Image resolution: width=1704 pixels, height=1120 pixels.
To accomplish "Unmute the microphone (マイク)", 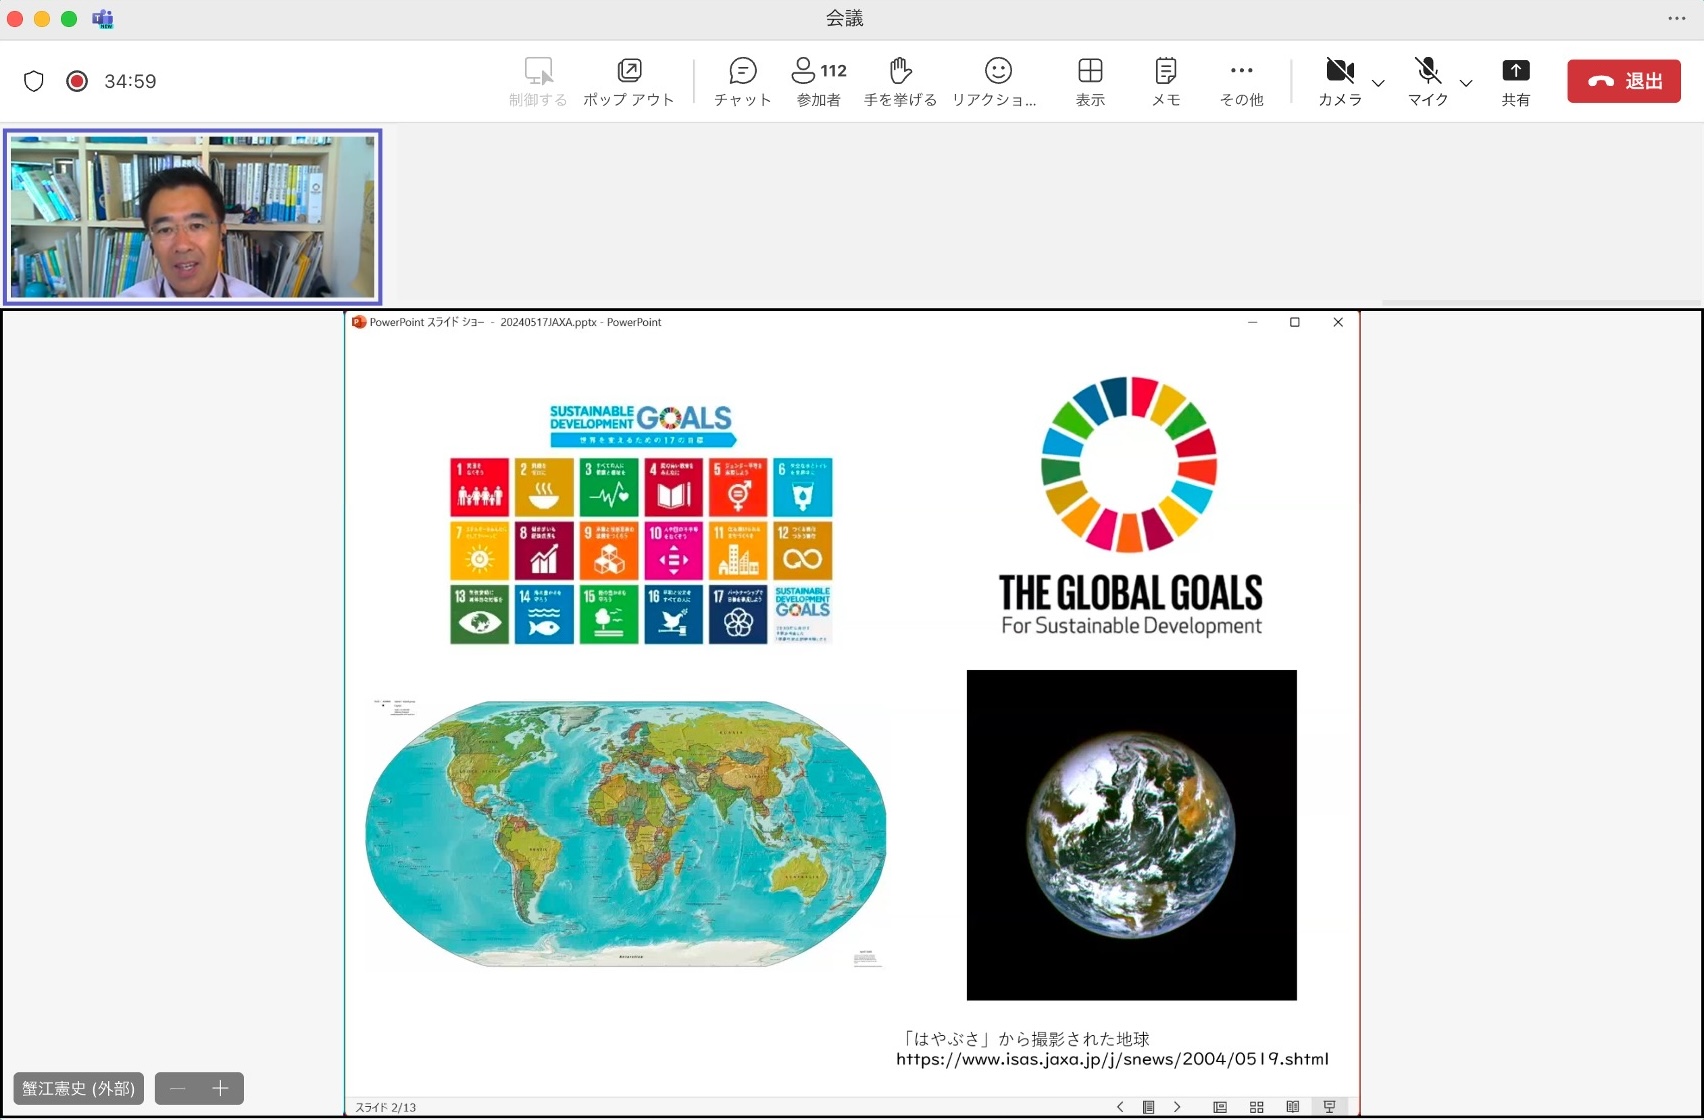I will click(1428, 81).
